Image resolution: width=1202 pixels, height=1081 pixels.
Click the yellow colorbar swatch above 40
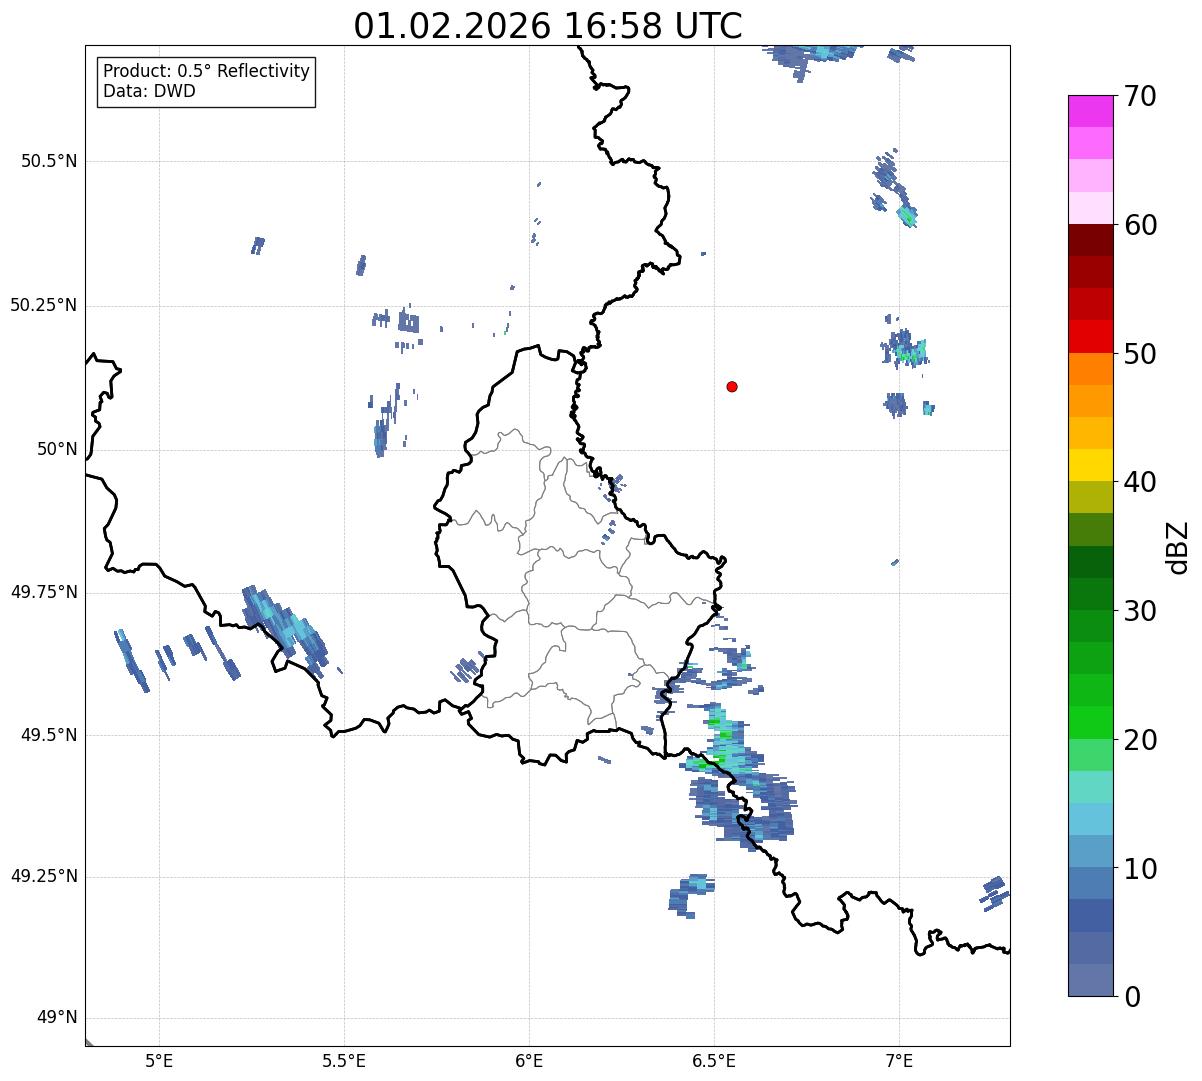tap(1090, 465)
